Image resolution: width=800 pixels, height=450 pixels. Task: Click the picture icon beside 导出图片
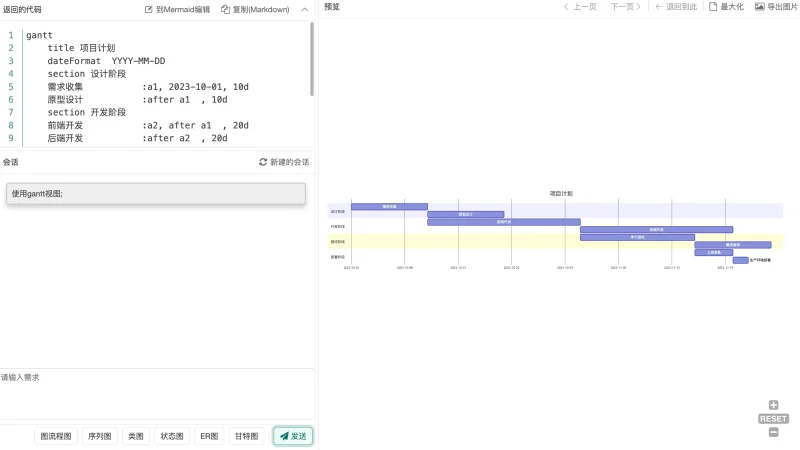click(x=760, y=7)
